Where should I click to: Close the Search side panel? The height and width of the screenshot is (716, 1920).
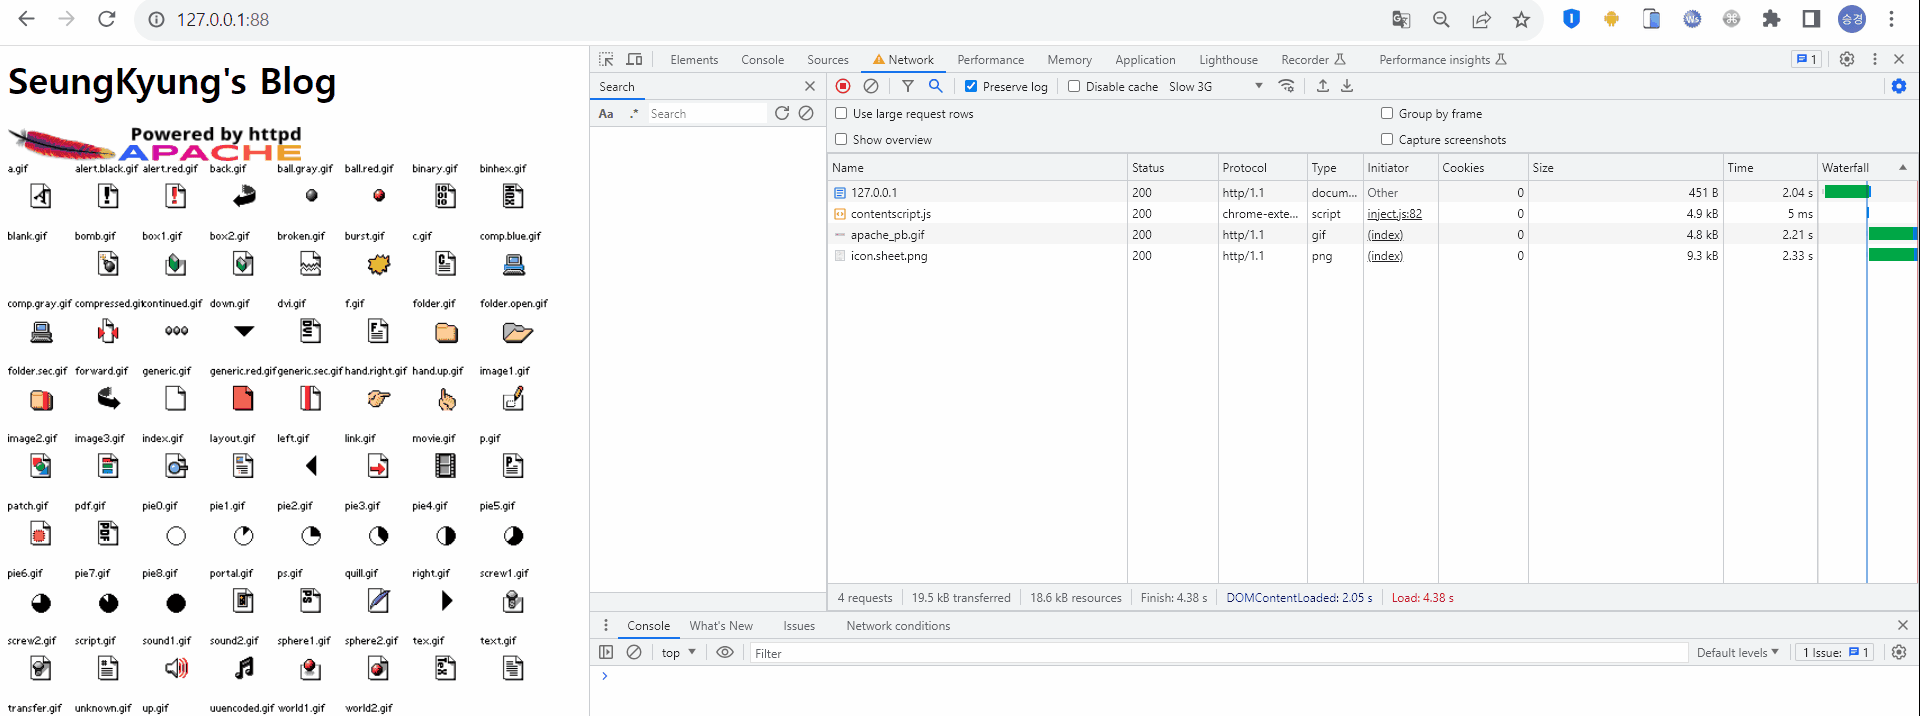coord(810,86)
